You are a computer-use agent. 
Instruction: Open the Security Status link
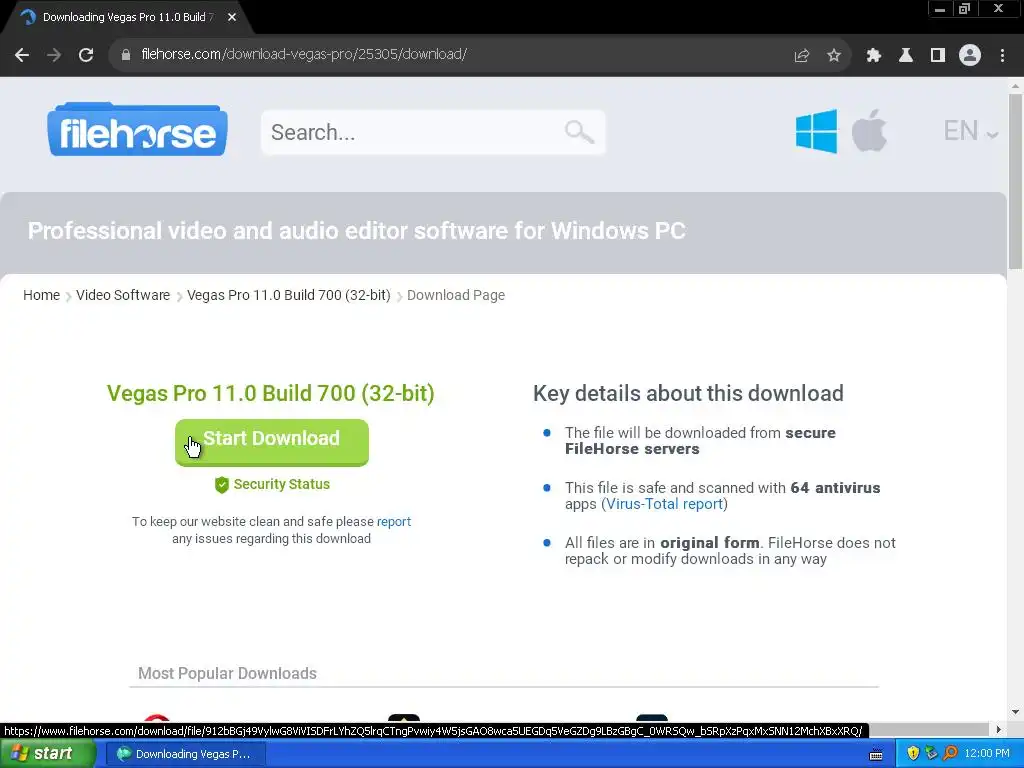[x=281, y=485]
